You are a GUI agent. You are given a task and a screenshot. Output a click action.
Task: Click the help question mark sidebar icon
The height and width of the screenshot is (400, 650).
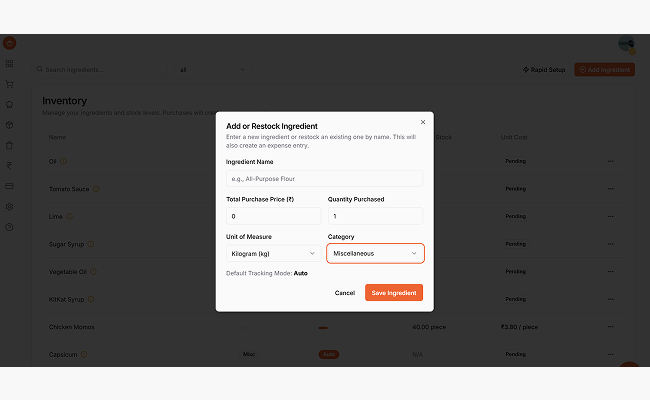[x=9, y=227]
